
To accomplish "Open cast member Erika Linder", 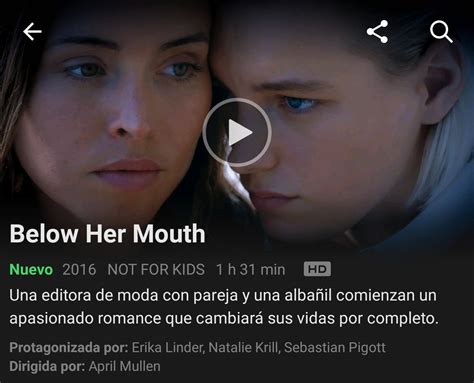I will tap(167, 347).
